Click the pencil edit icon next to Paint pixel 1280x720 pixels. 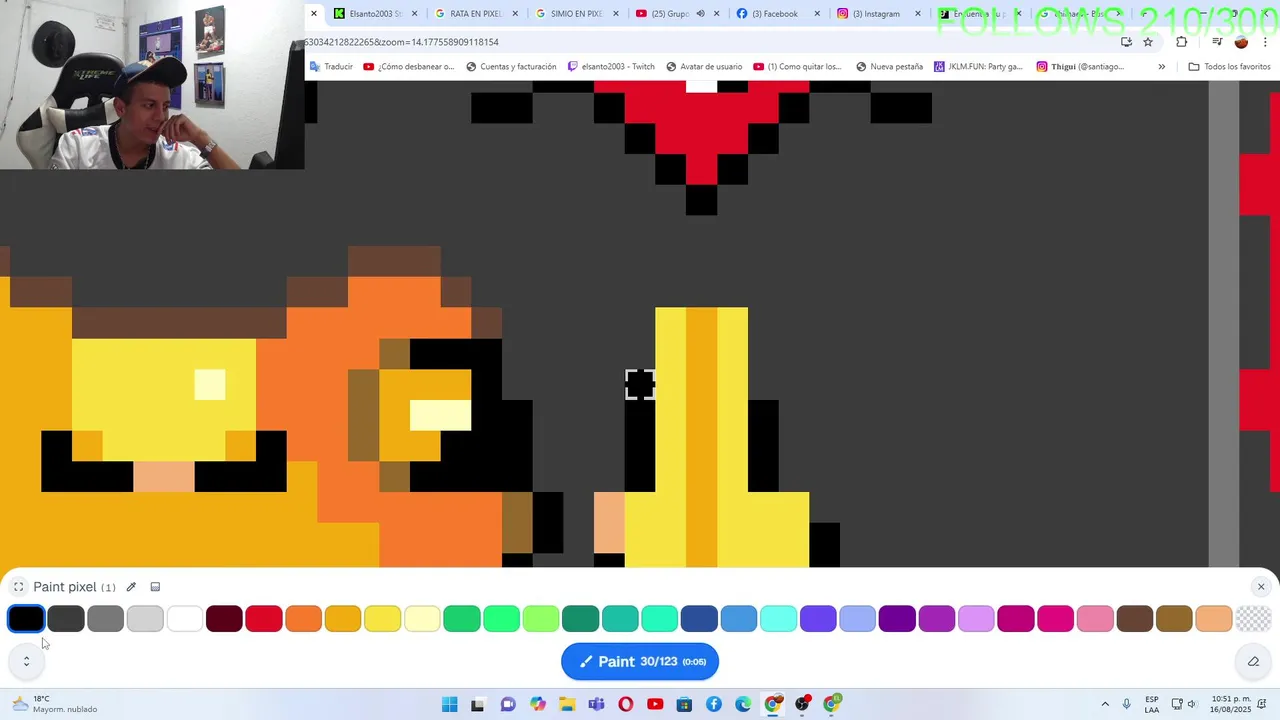coord(131,587)
